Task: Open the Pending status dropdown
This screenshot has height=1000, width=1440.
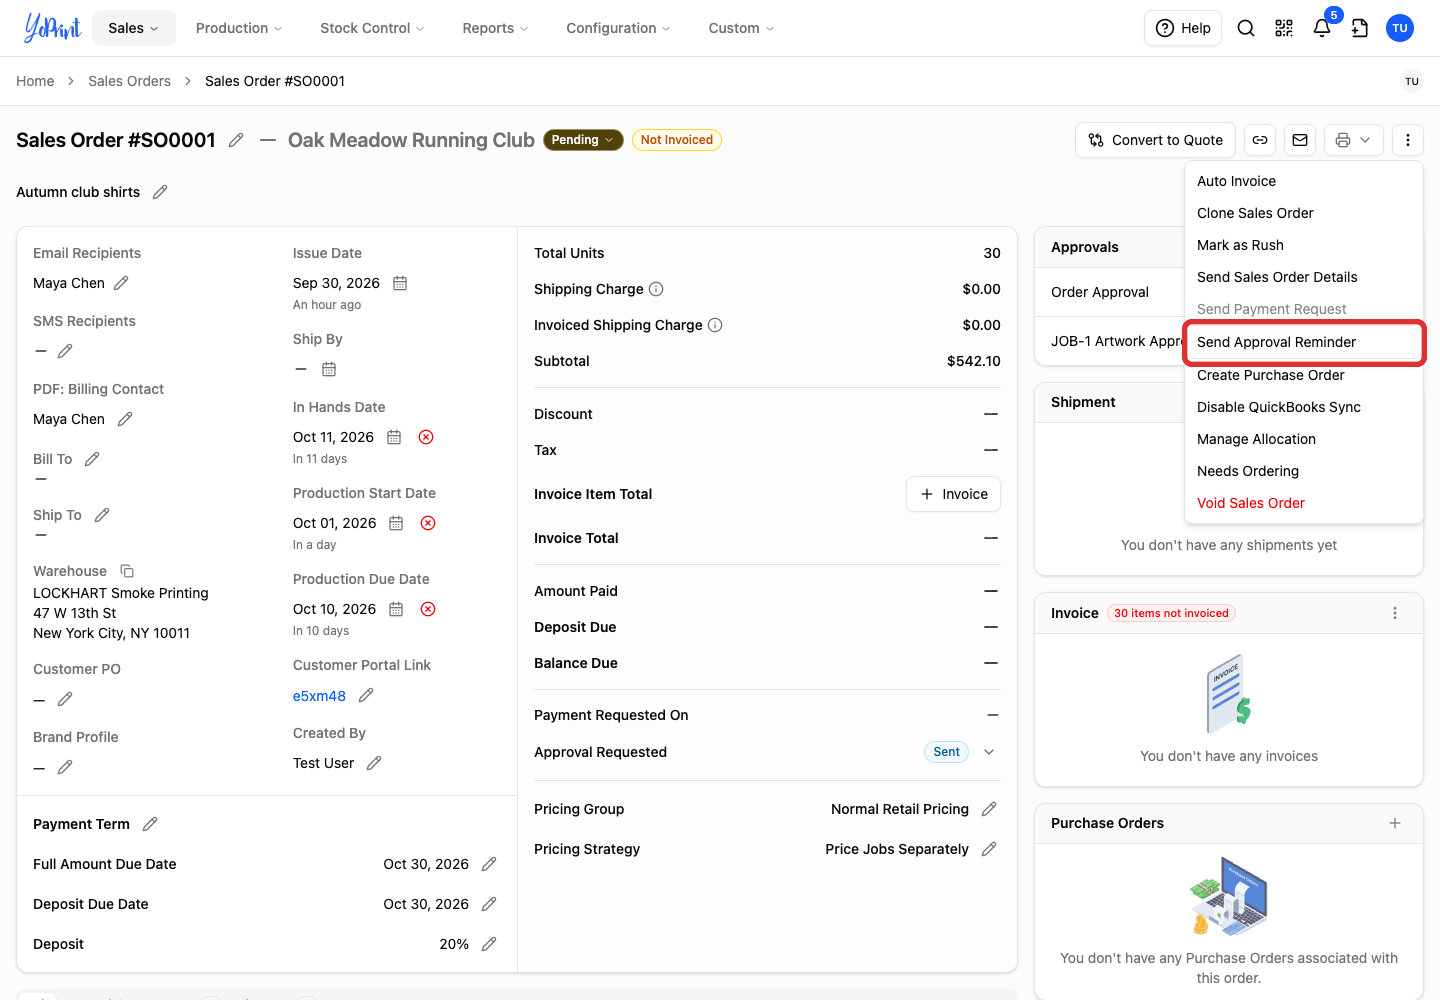Action: click(583, 140)
